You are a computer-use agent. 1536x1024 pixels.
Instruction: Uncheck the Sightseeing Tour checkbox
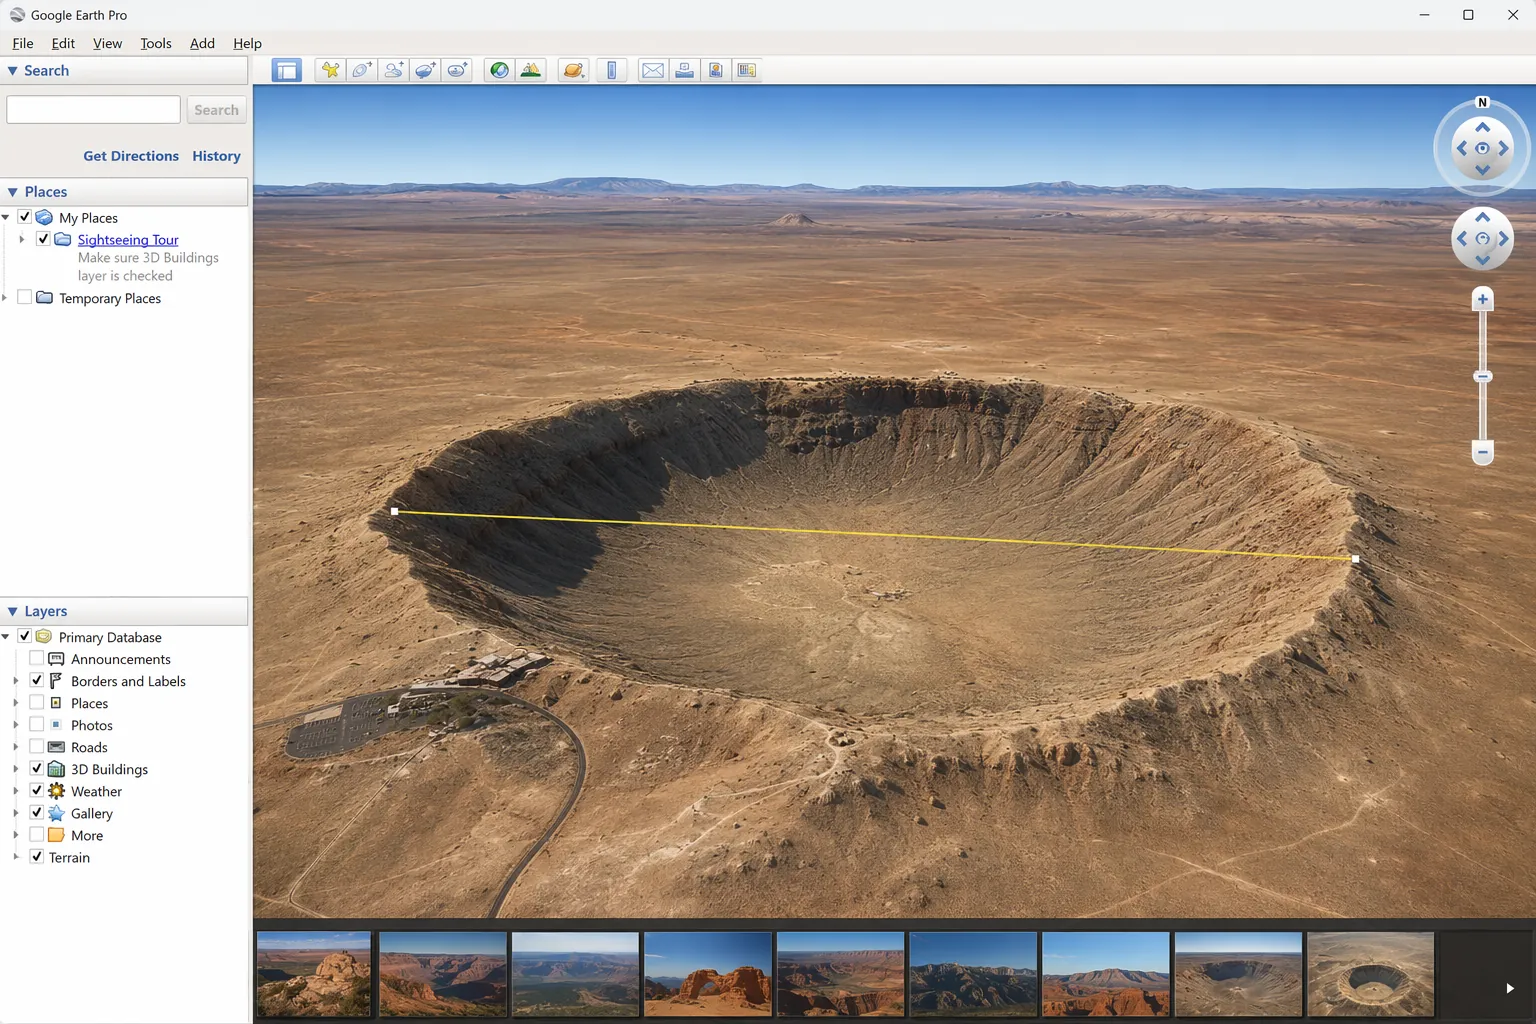click(x=43, y=238)
